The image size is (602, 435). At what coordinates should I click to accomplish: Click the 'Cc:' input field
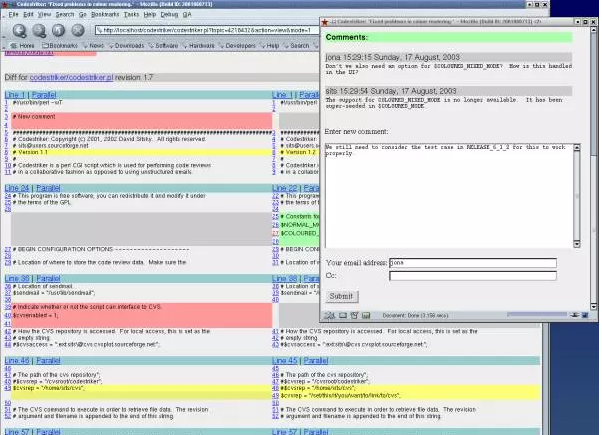[473, 276]
